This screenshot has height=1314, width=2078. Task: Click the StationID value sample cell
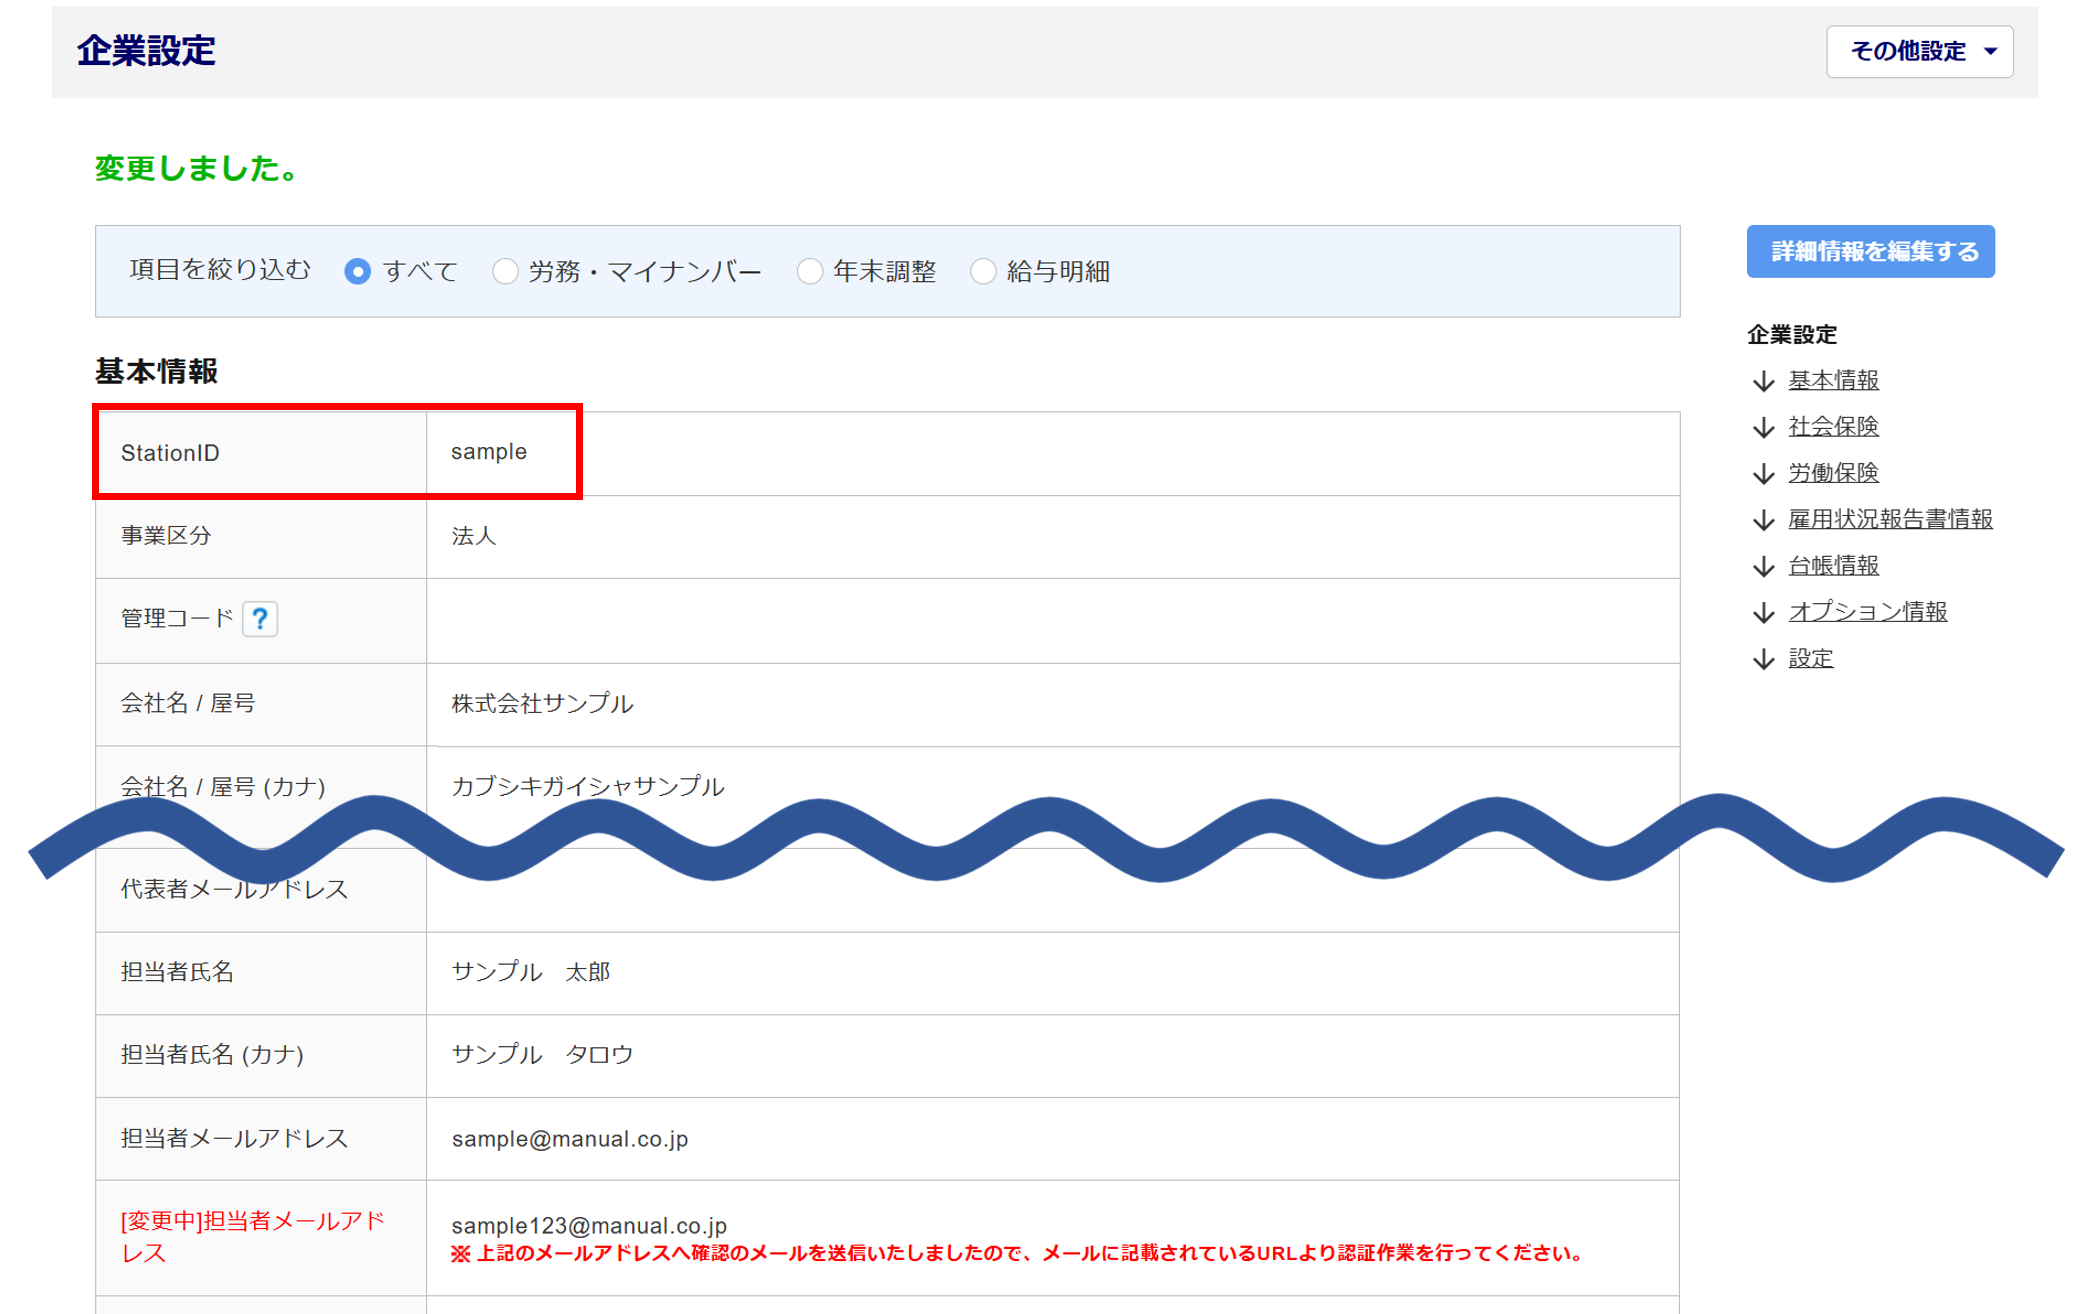click(489, 452)
